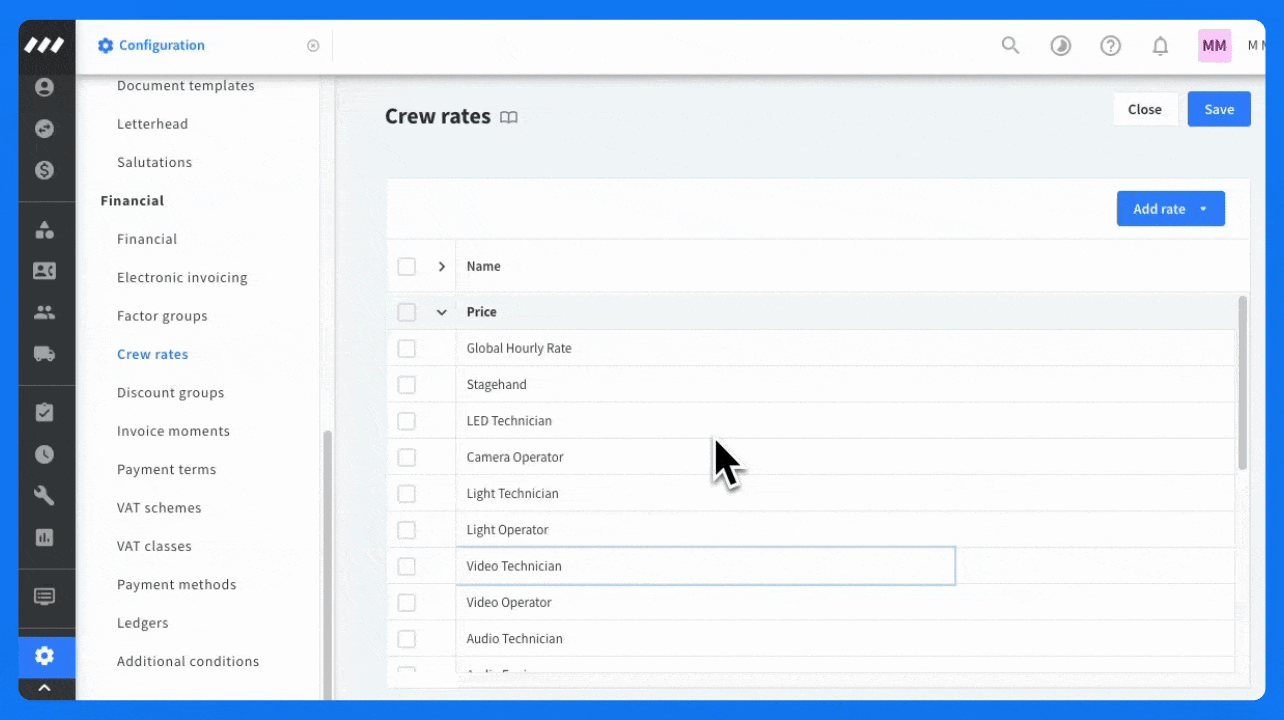This screenshot has height=720, width=1284.
Task: Click the help question mark icon
Action: (1110, 45)
